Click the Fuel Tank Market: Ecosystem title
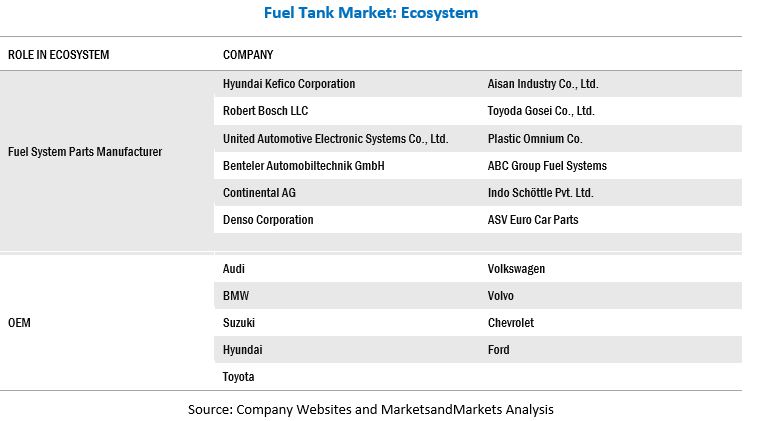 [371, 14]
